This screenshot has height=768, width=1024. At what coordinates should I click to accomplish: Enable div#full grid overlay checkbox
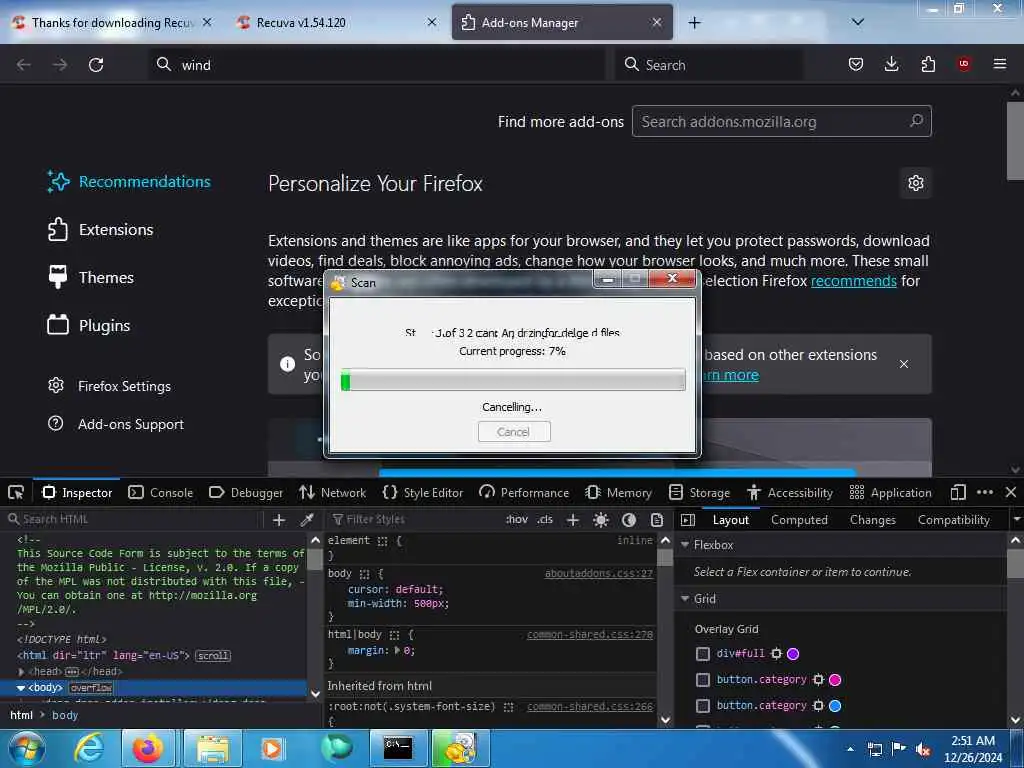[703, 654]
